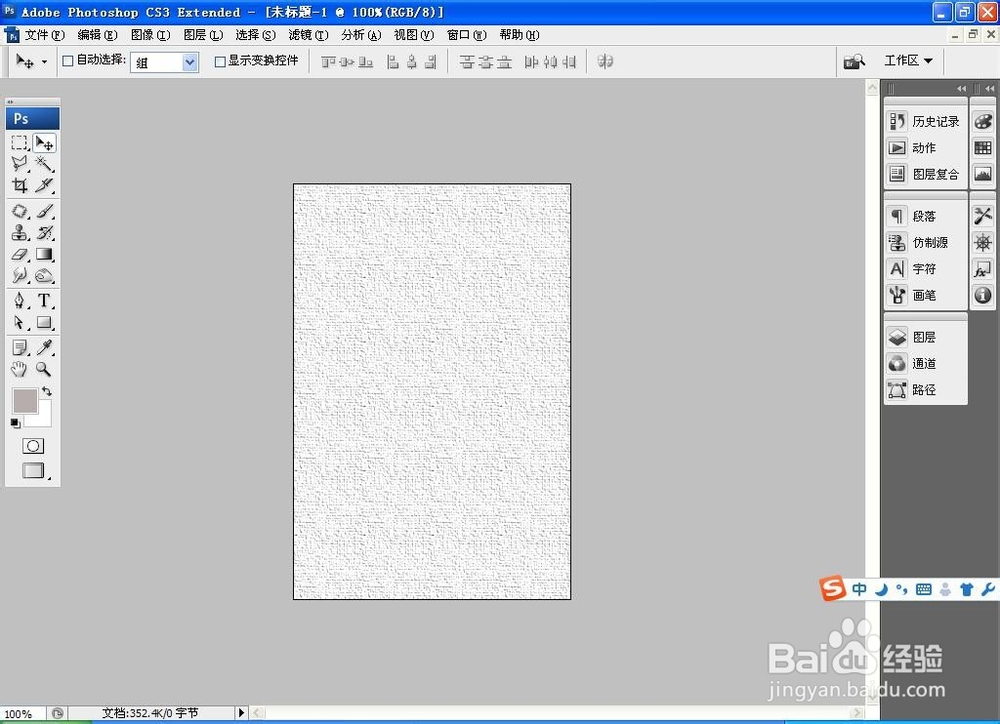The image size is (1000, 724).
Task: Select the Rectangular Marquee tool
Action: tap(19, 143)
